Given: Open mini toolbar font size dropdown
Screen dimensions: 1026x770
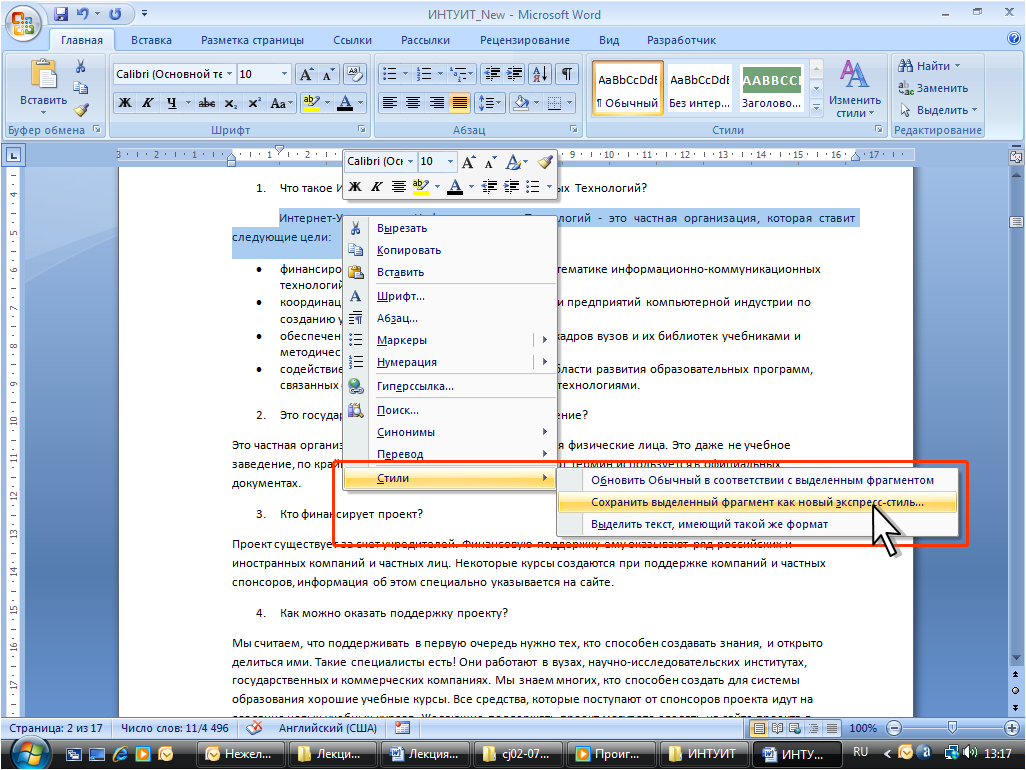Looking at the screenshot, I should tap(450, 162).
